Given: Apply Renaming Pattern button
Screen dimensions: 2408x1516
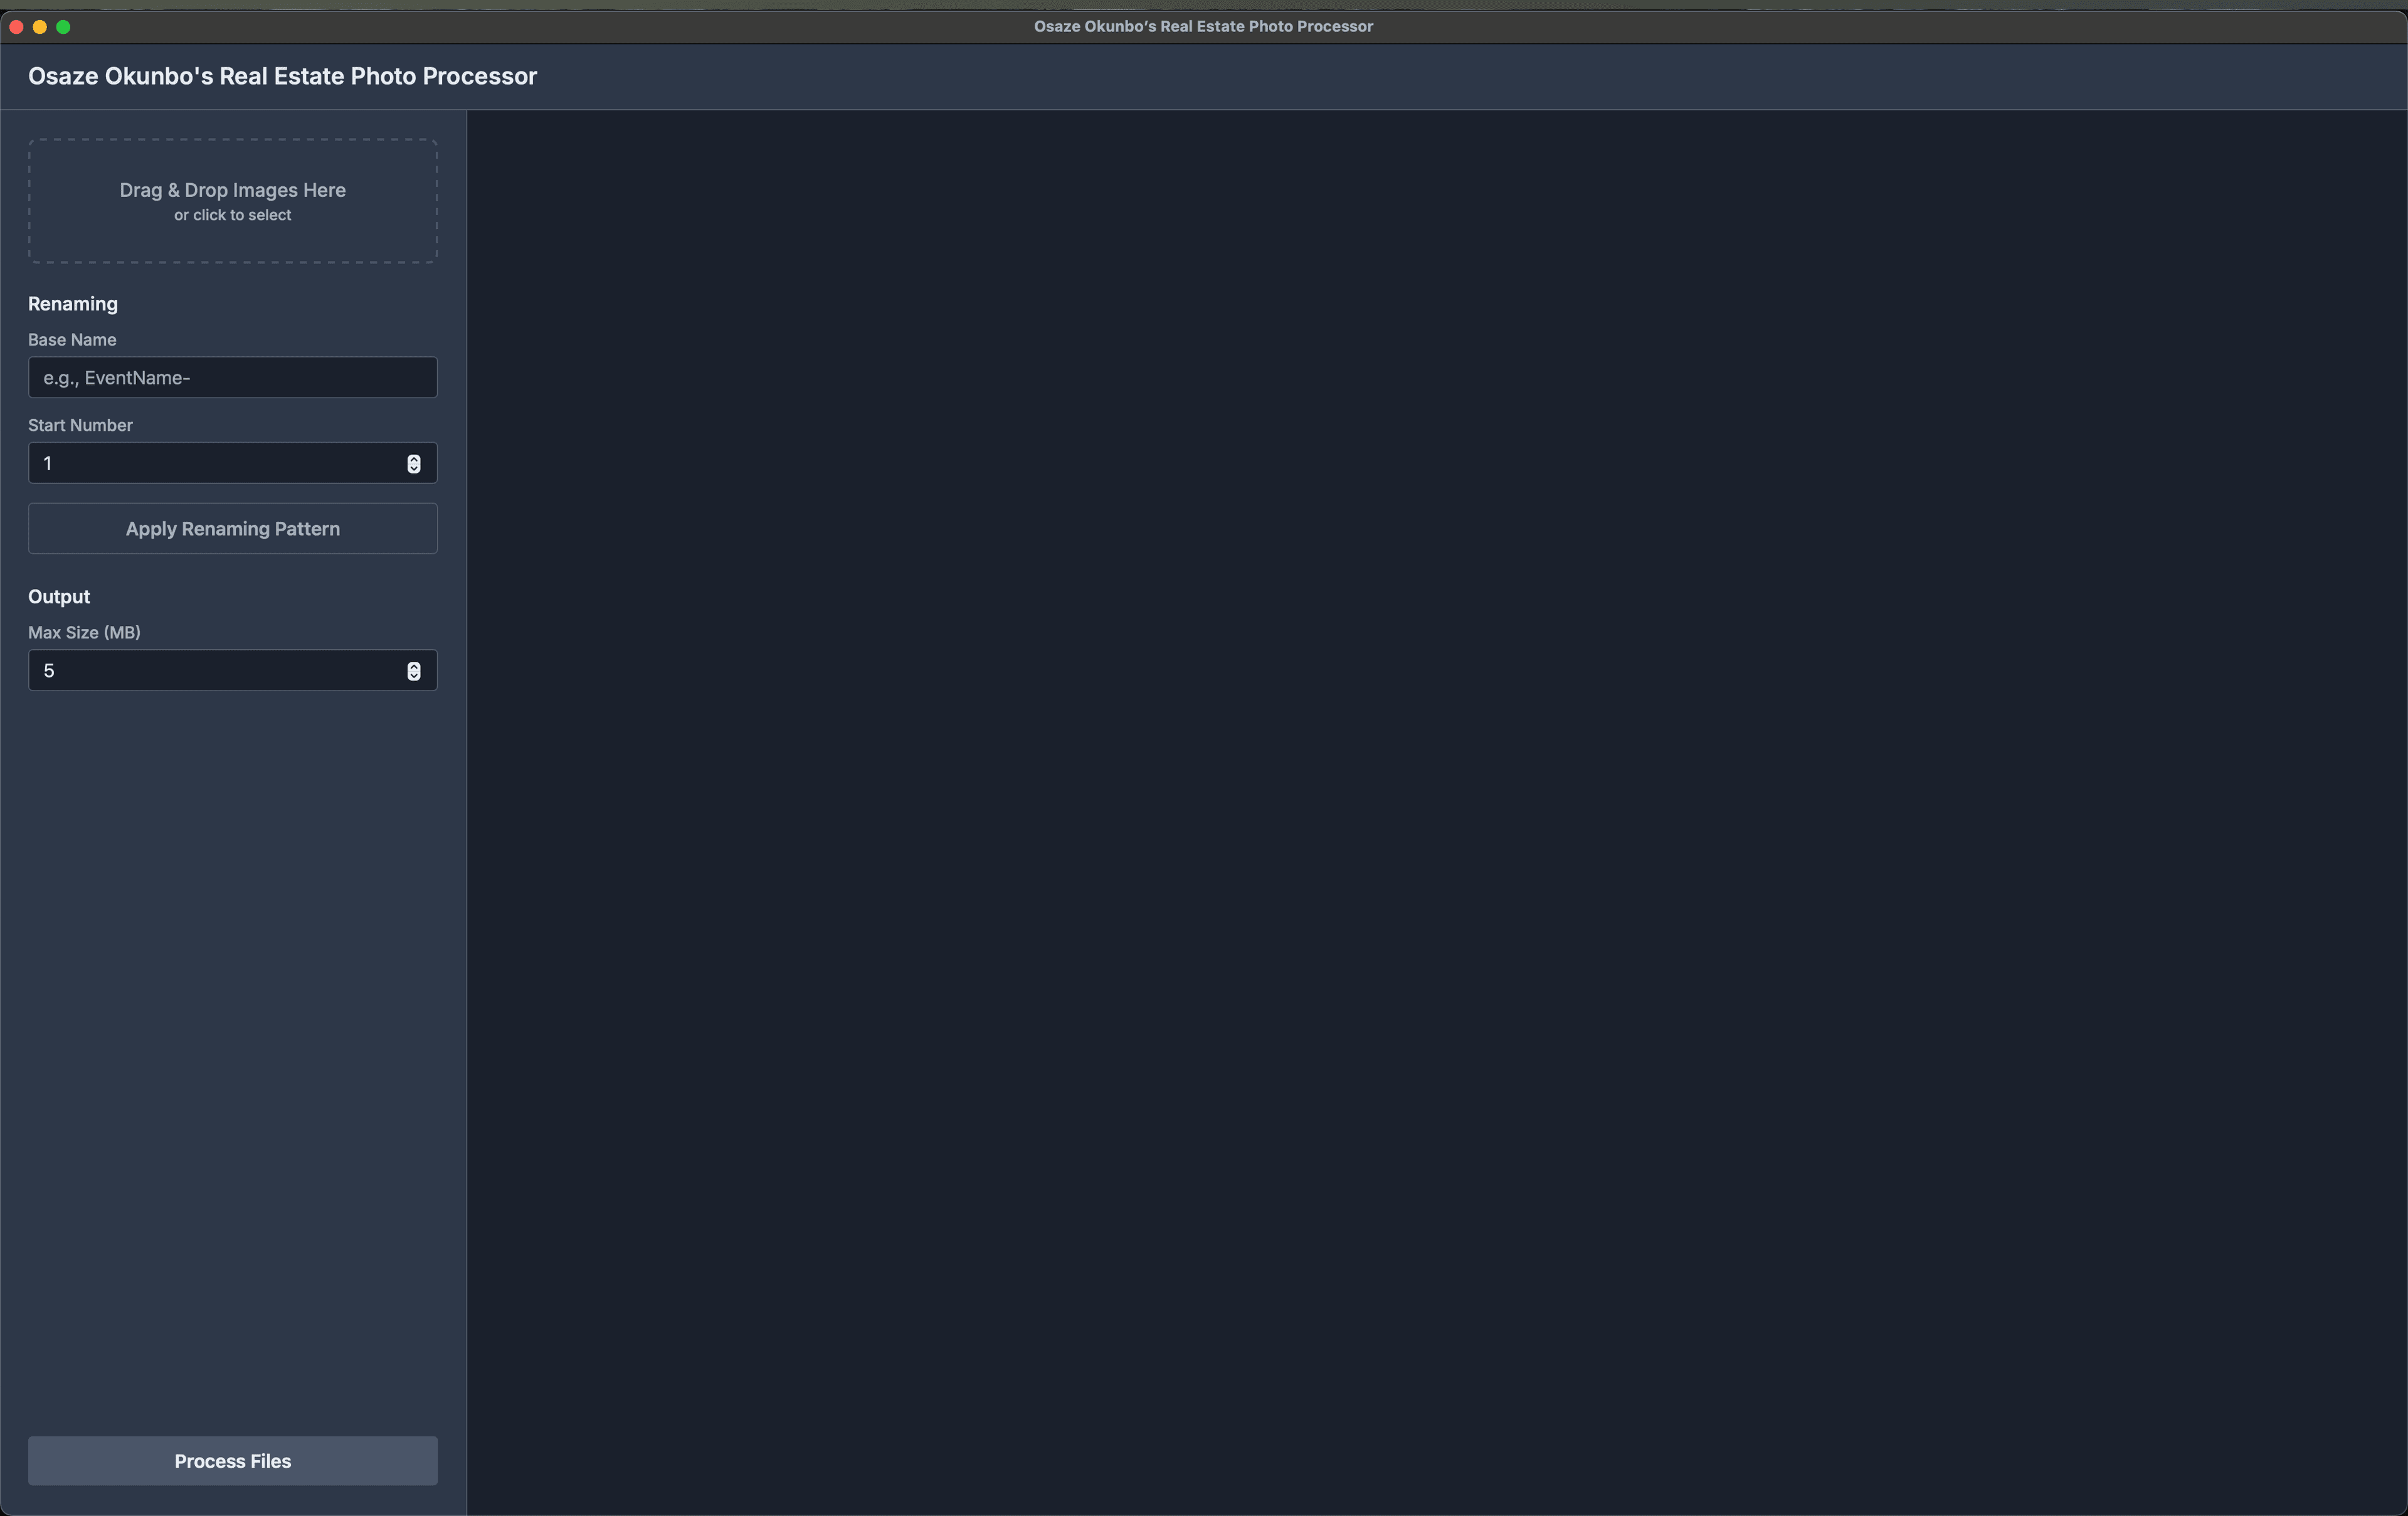Looking at the screenshot, I should (x=232, y=528).
